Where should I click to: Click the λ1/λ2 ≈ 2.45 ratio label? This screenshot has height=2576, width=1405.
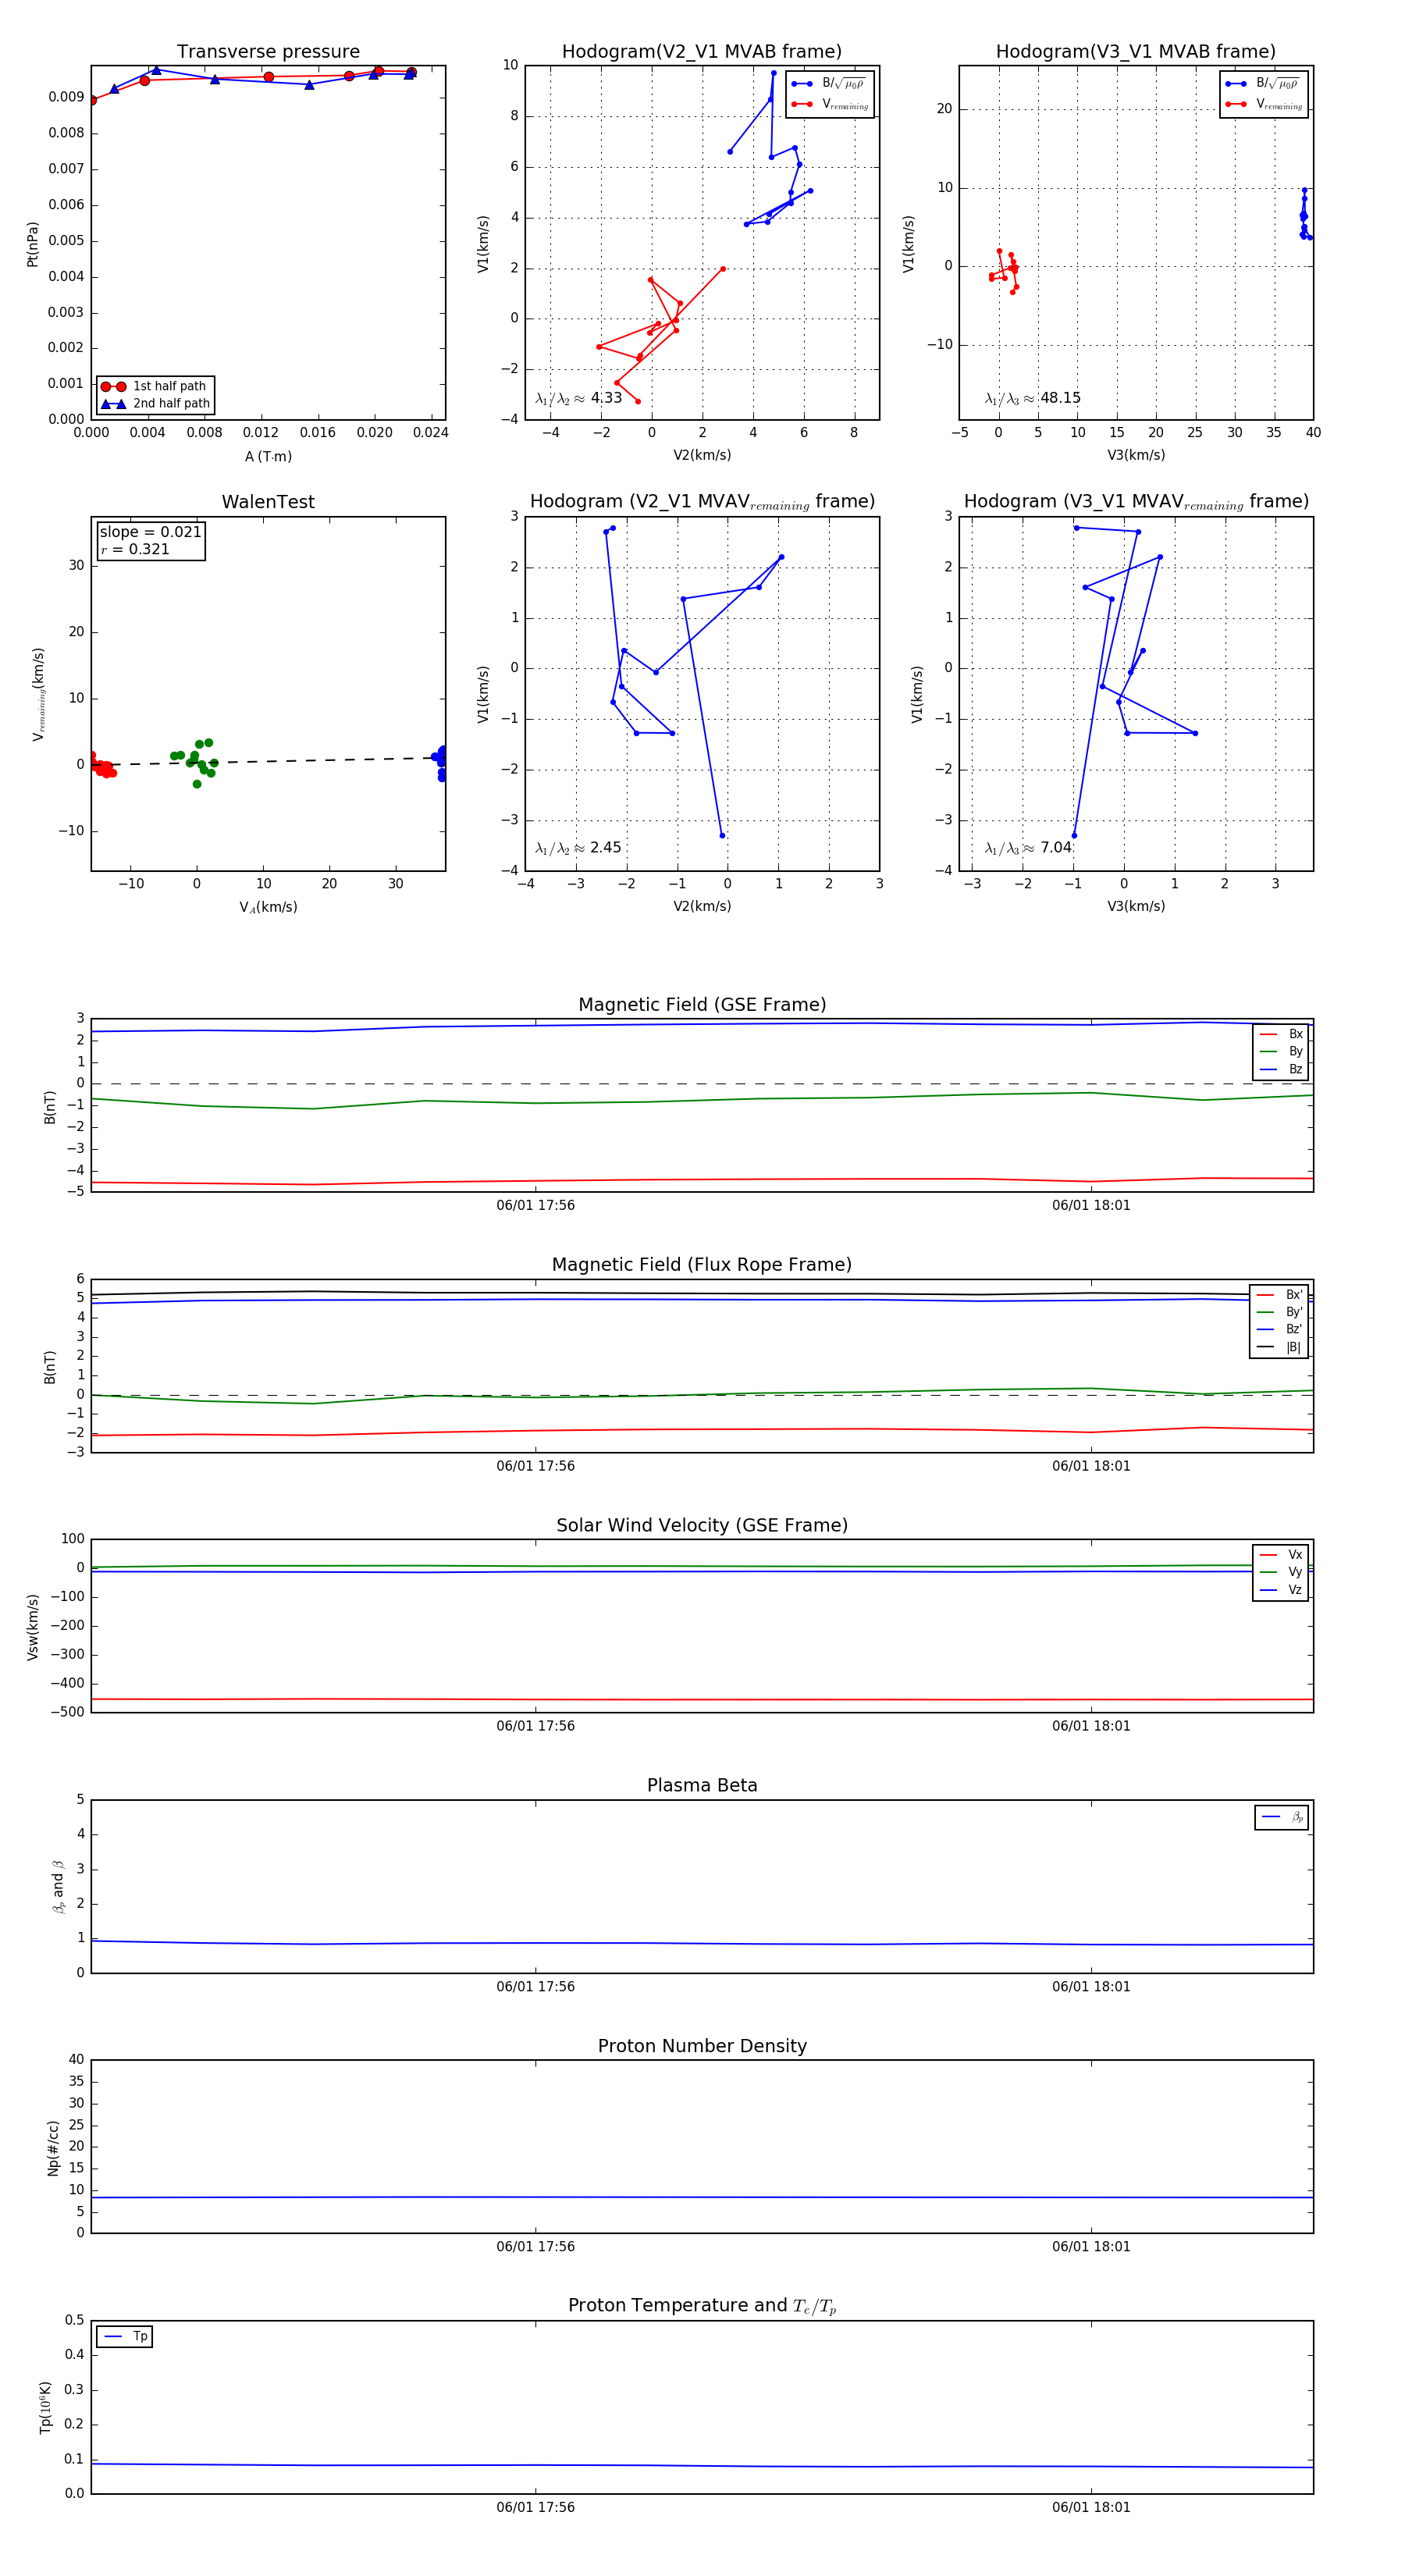coord(578,848)
